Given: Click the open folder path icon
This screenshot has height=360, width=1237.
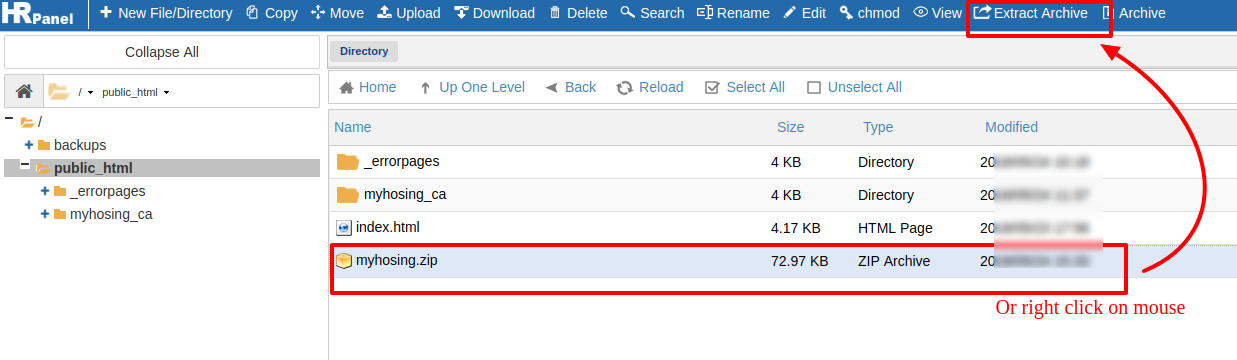Looking at the screenshot, I should click(58, 91).
